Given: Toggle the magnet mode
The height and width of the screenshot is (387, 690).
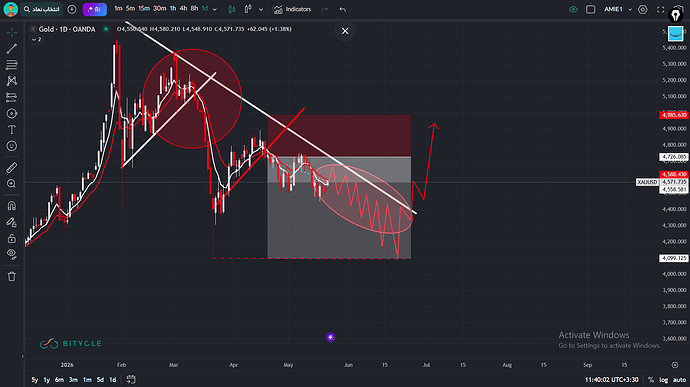Looking at the screenshot, I should click(12, 206).
